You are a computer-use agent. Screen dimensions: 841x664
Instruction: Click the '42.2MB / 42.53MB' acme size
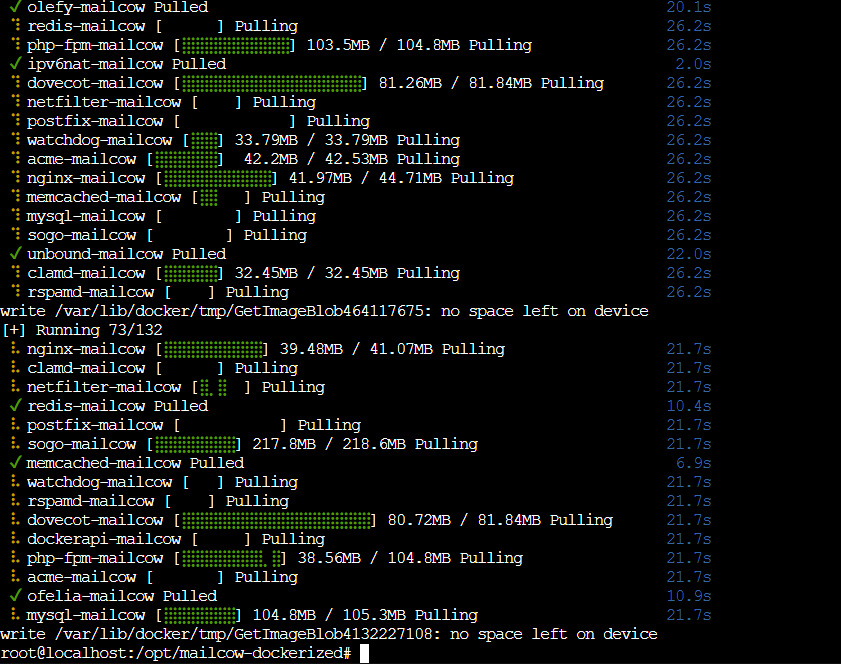315,159
